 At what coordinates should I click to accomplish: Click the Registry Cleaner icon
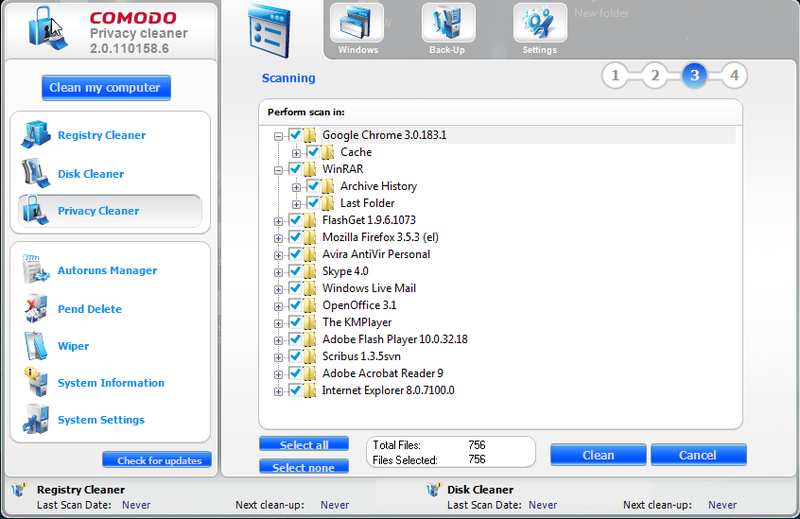click(x=36, y=134)
